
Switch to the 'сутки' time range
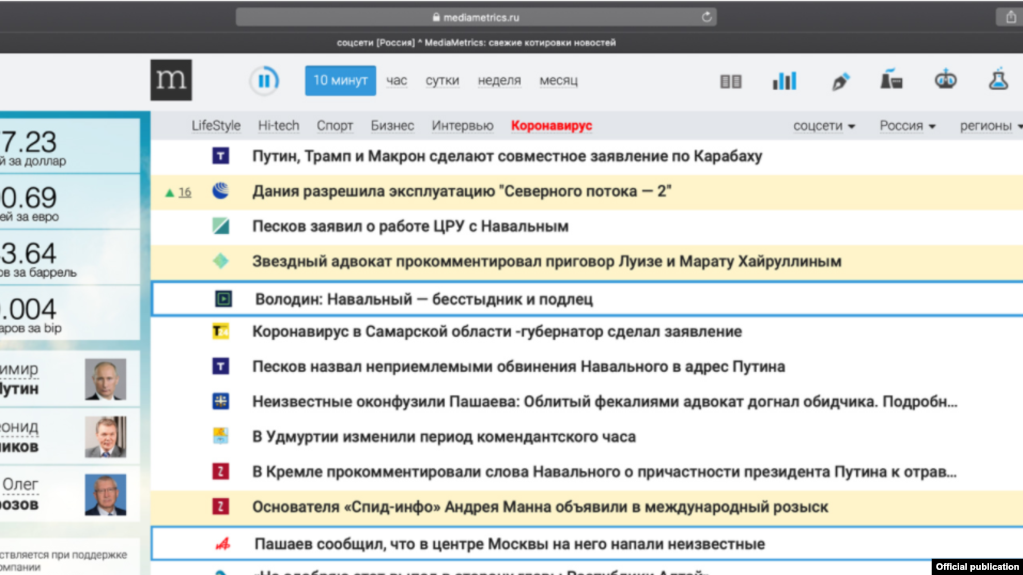point(442,80)
